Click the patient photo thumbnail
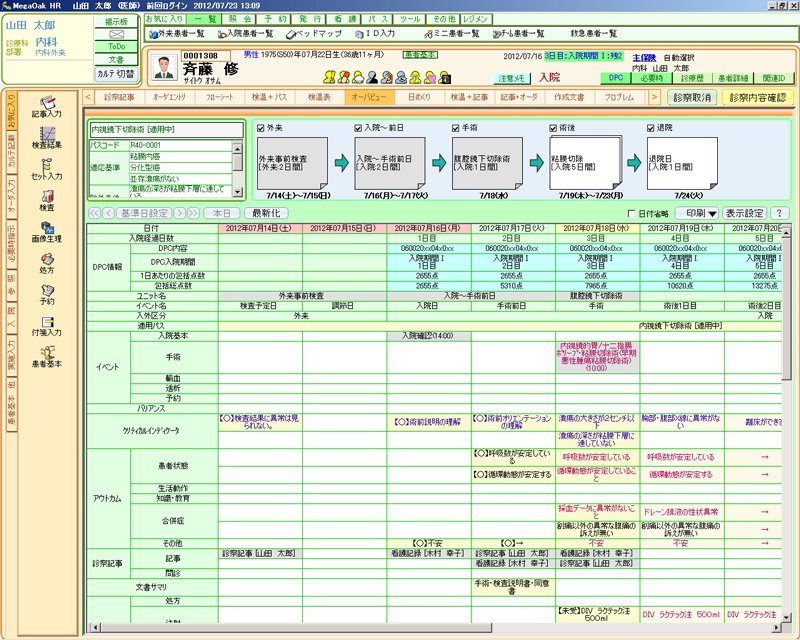The height and width of the screenshot is (640, 800). (x=164, y=68)
